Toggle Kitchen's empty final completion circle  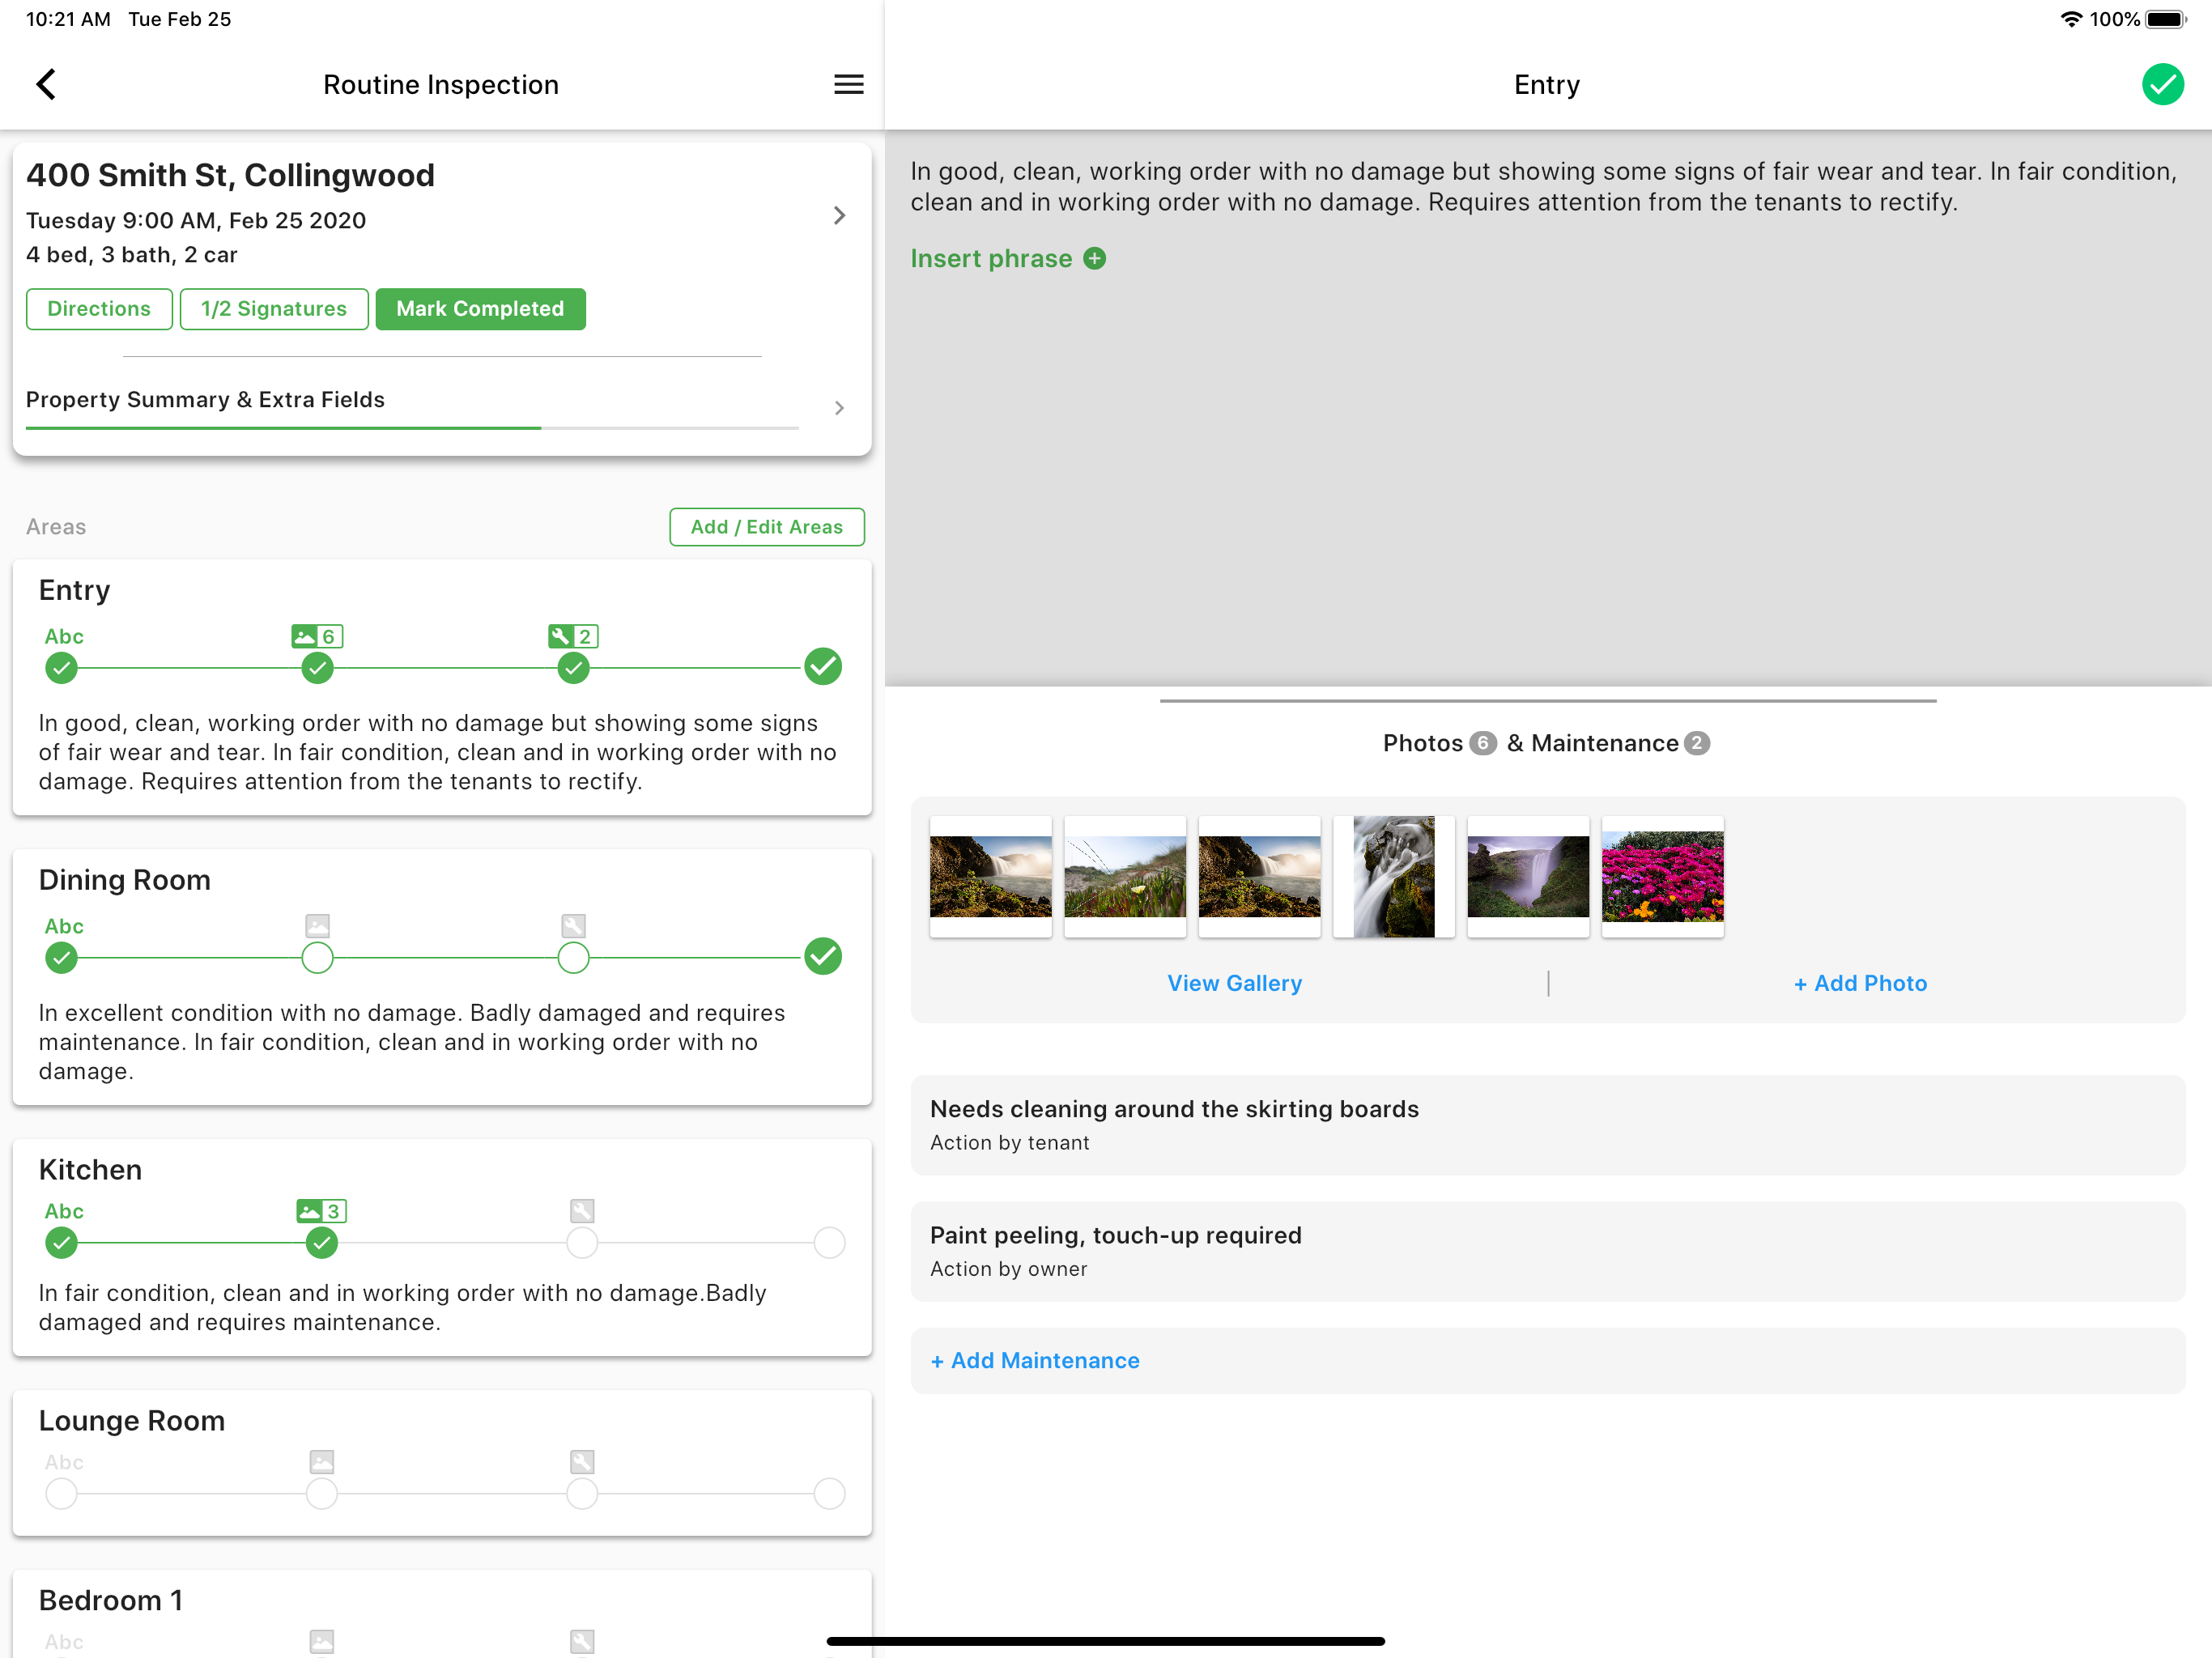click(829, 1243)
